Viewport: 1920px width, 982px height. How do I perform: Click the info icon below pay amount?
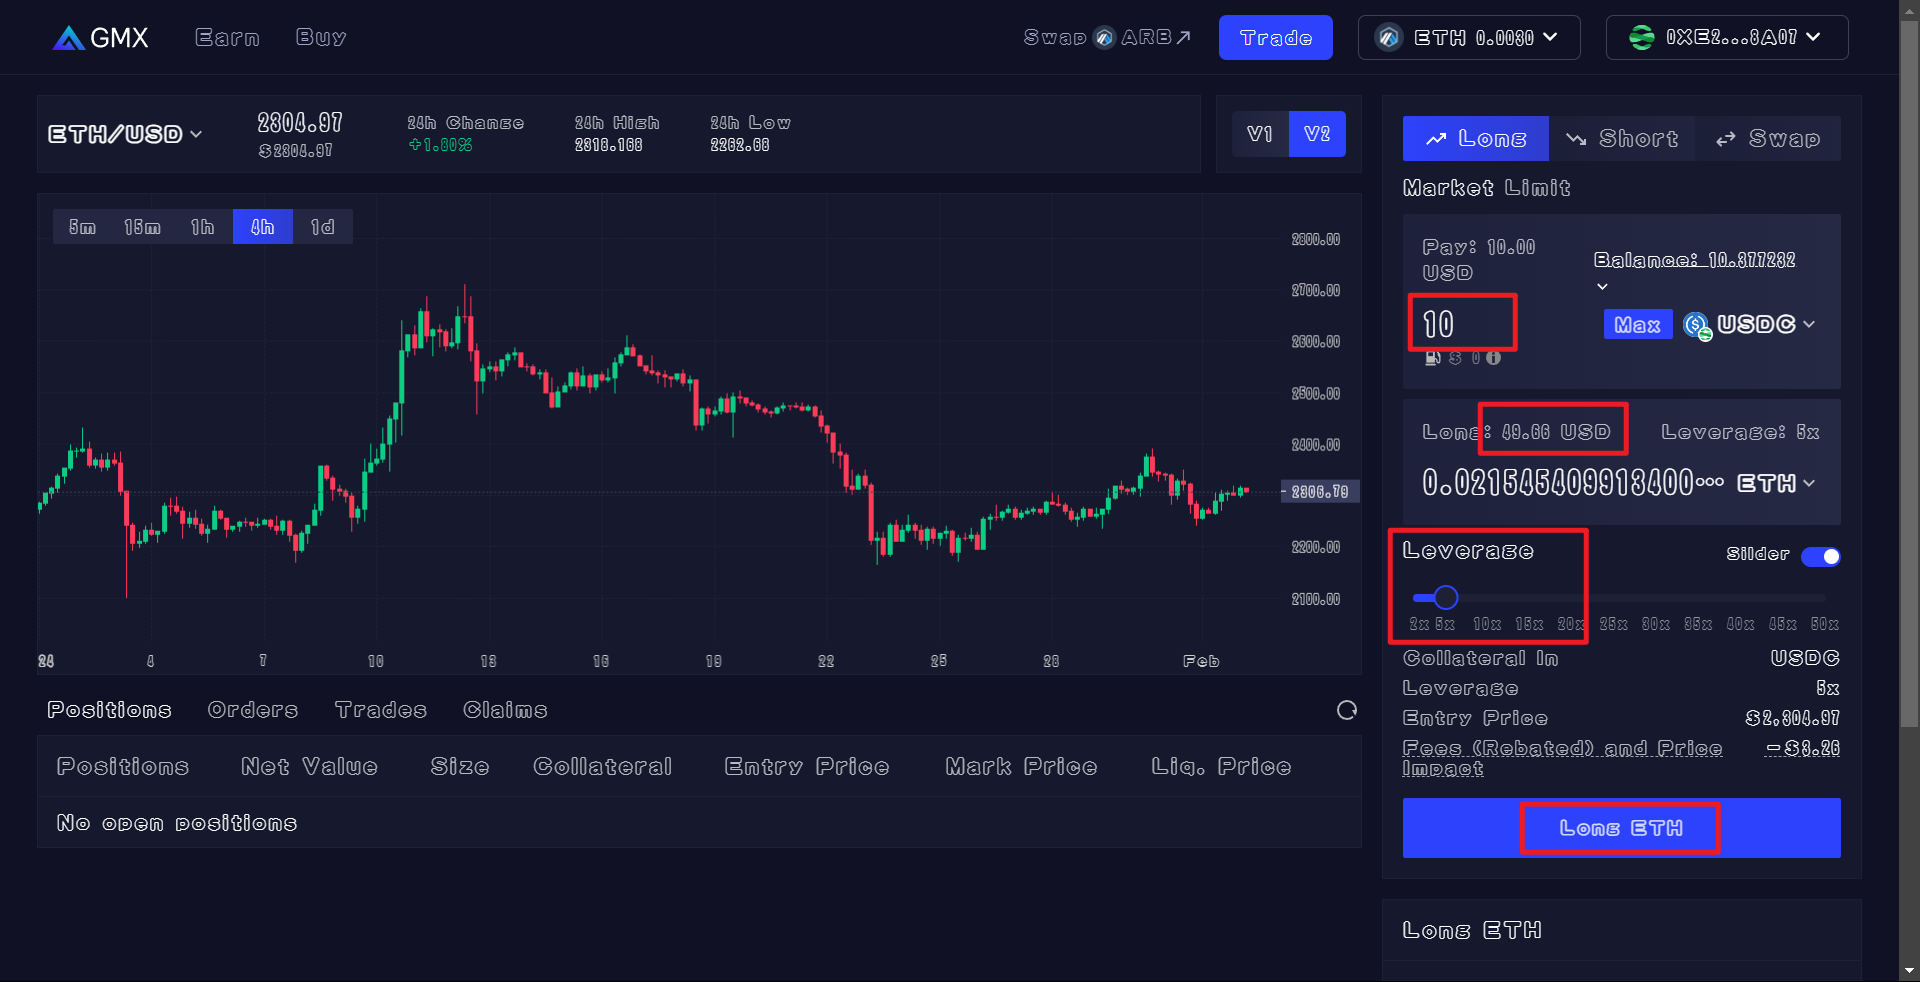click(x=1493, y=358)
